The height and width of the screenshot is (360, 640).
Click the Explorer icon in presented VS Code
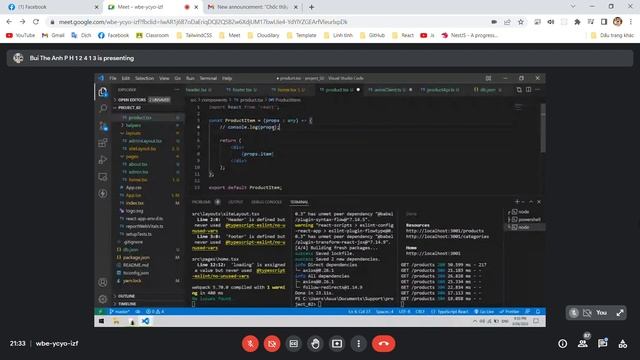[x=102, y=91]
